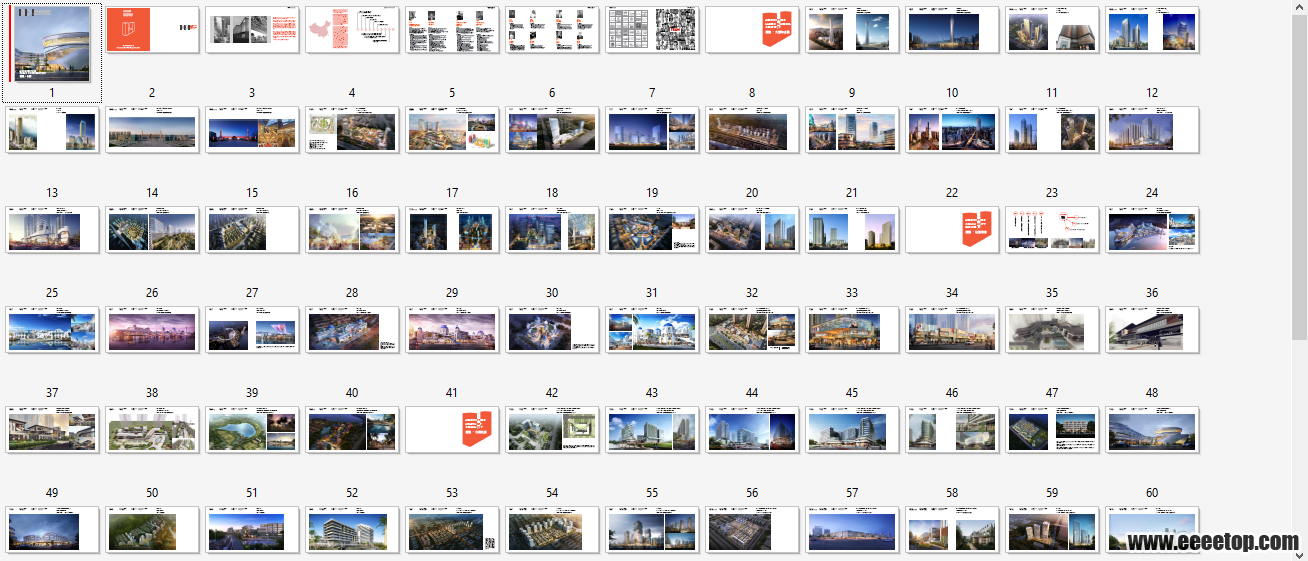The image size is (1308, 561).
Task: Click the vertical scrollbar up arrow
Action: point(1299,8)
